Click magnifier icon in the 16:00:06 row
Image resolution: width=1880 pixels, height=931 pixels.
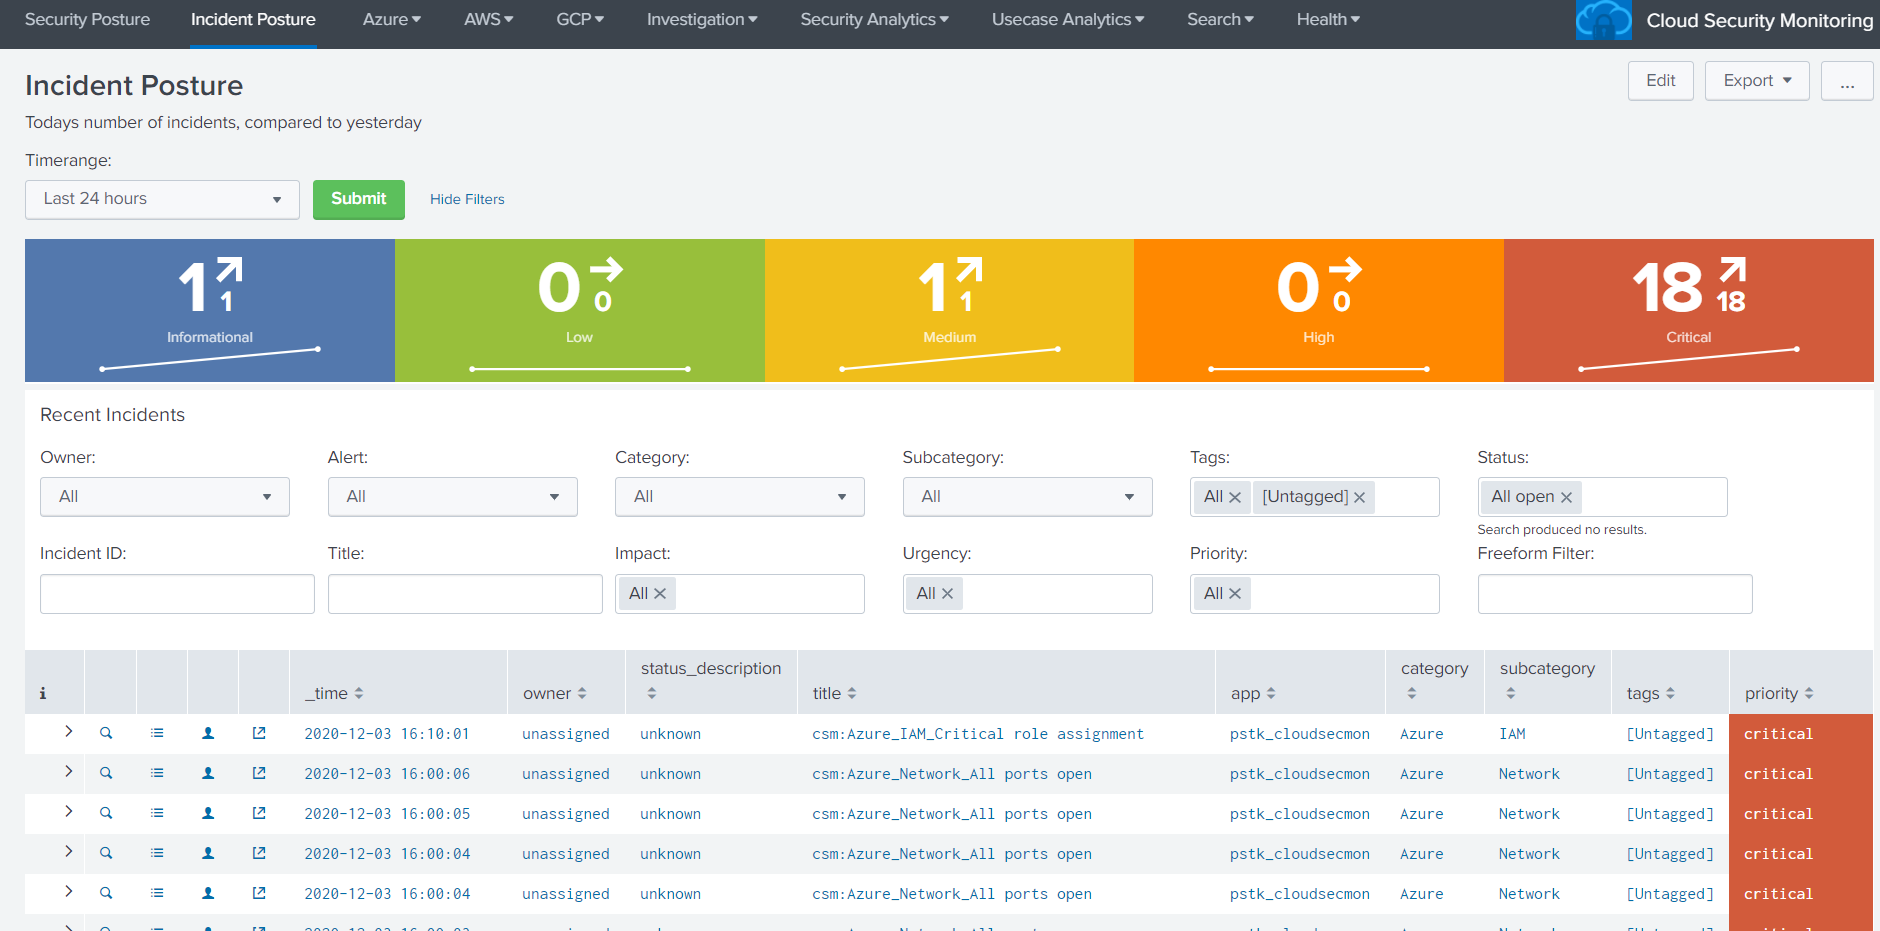click(x=106, y=773)
